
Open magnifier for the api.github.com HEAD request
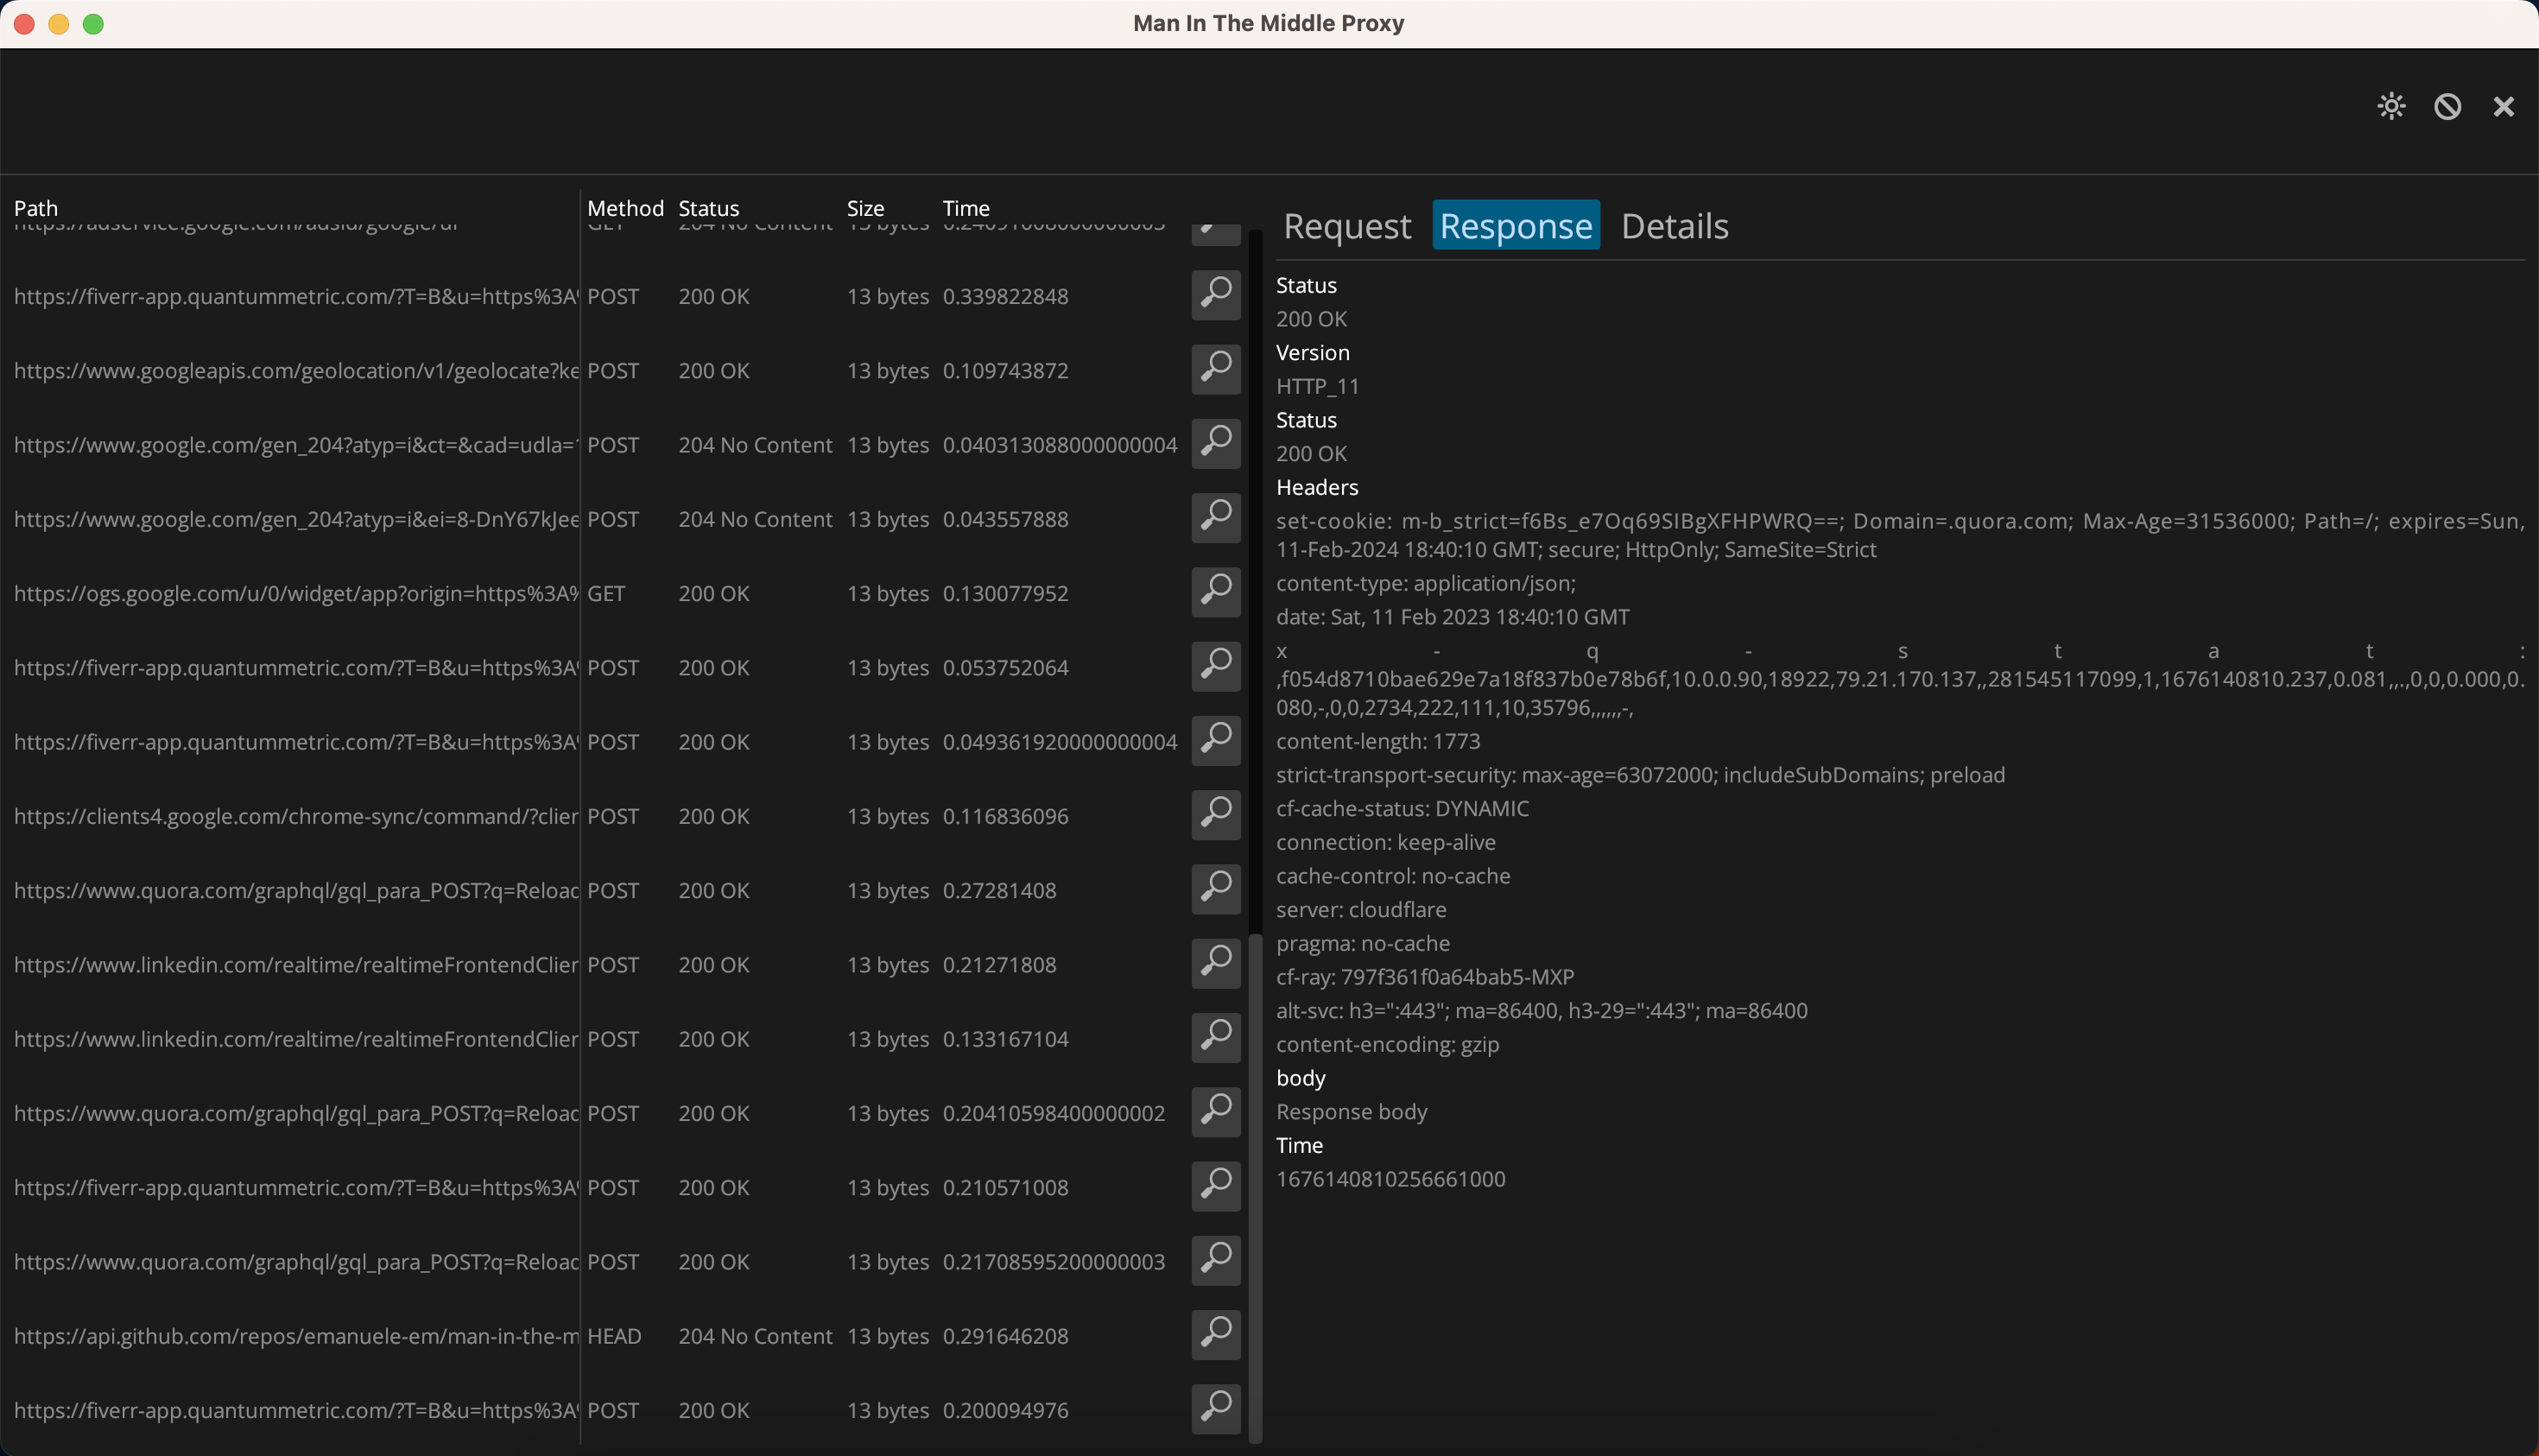coord(1216,1334)
